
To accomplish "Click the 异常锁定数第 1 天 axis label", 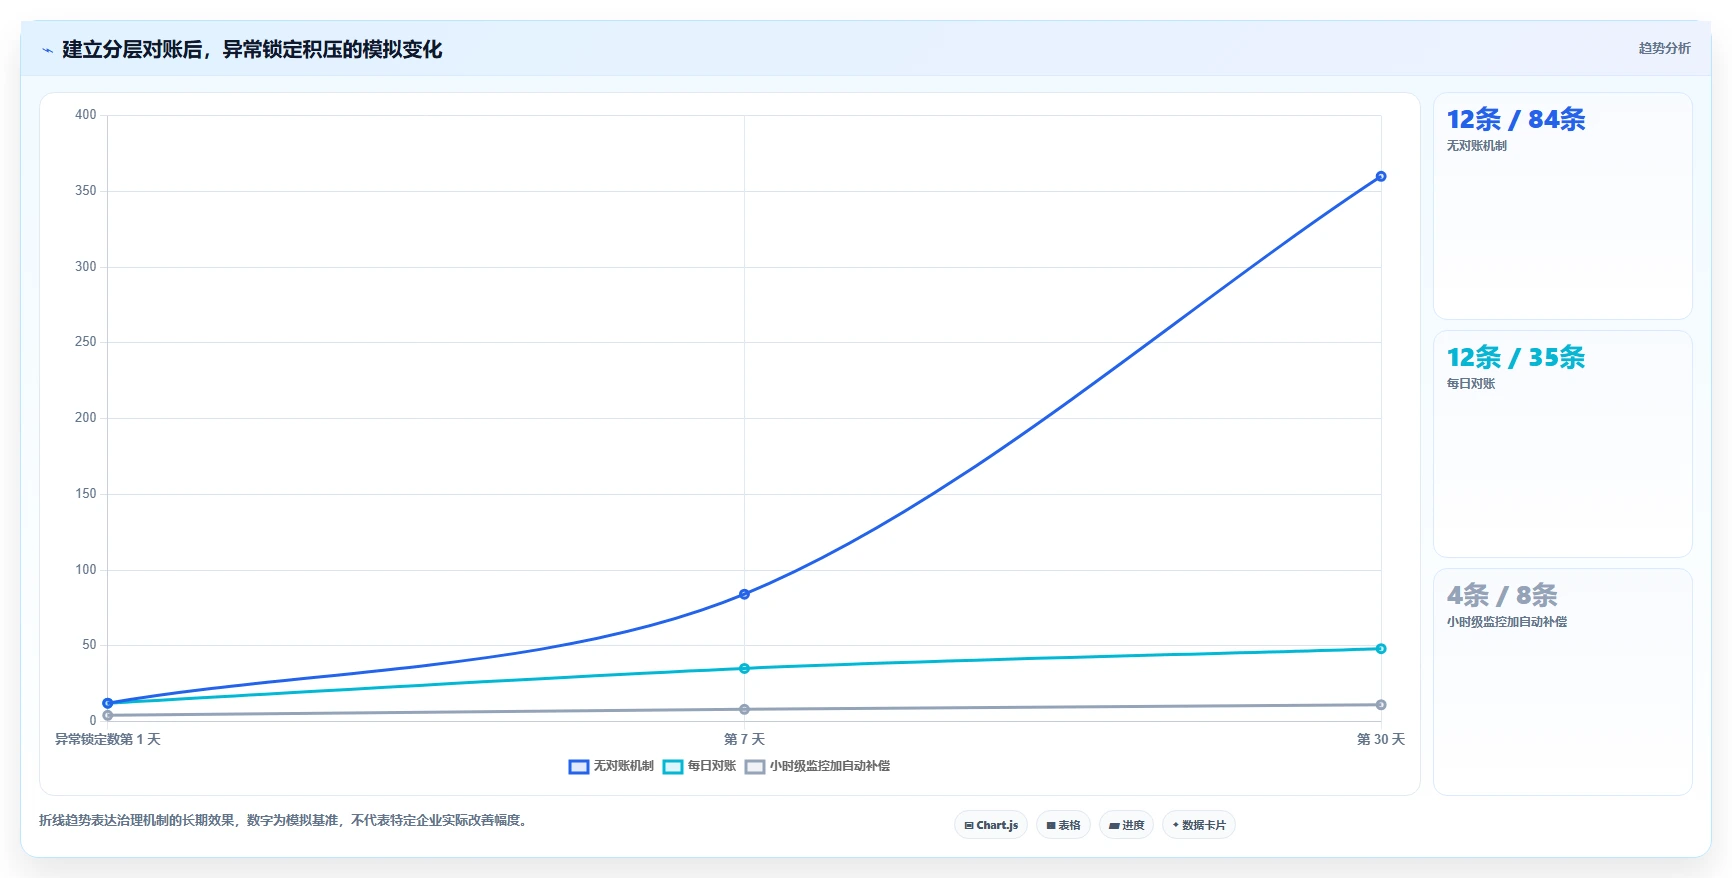I will pos(108,739).
